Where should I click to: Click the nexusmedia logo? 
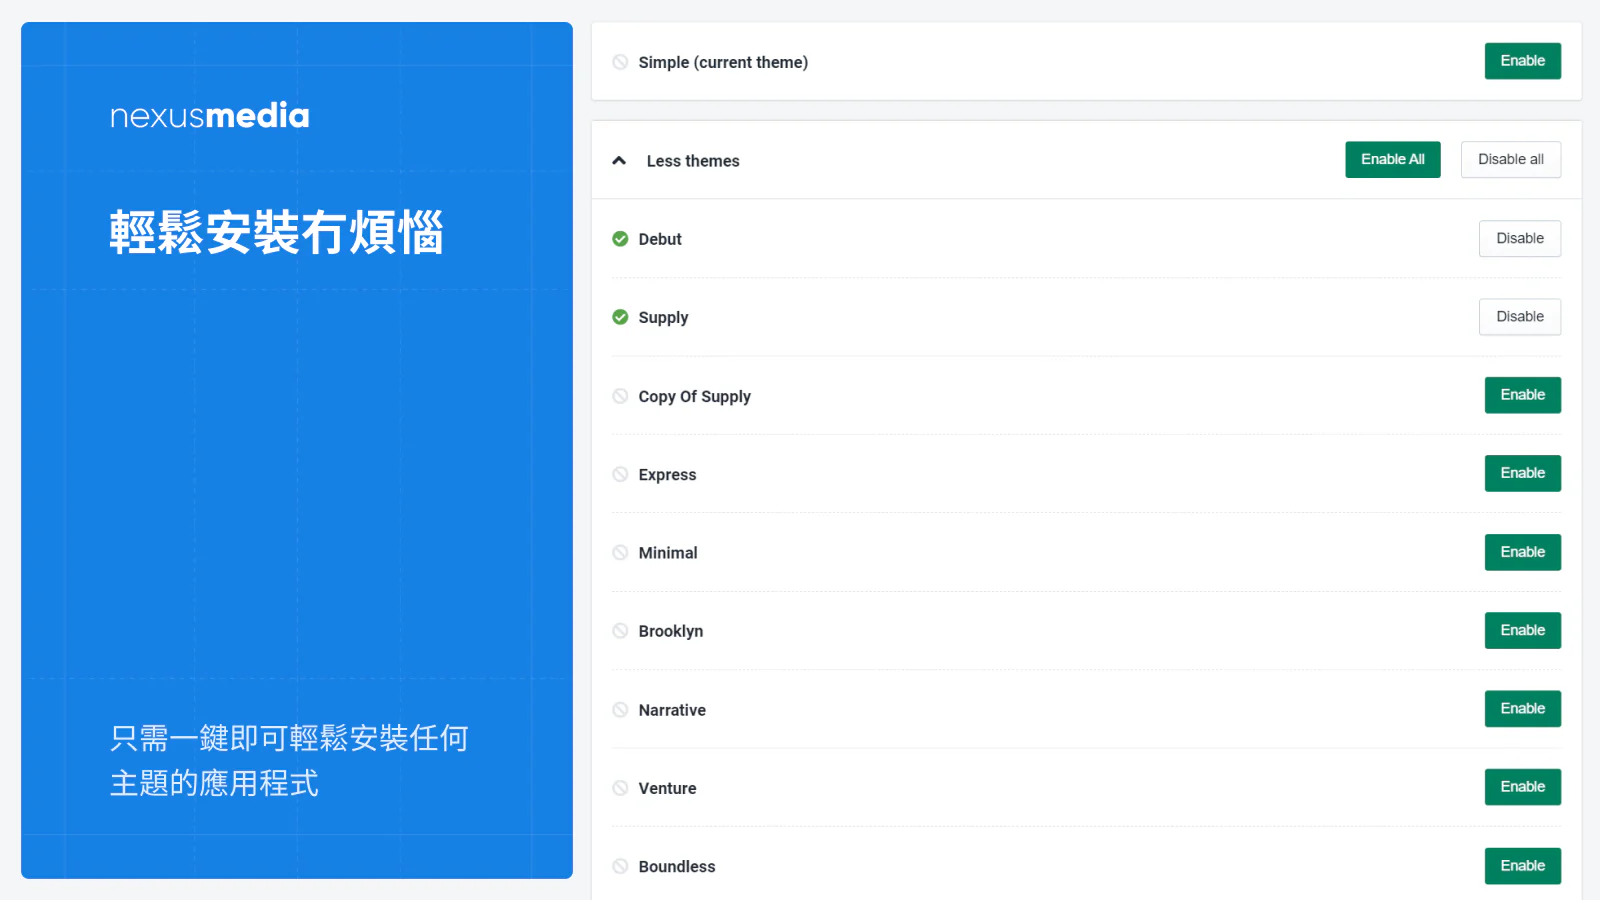pos(210,116)
